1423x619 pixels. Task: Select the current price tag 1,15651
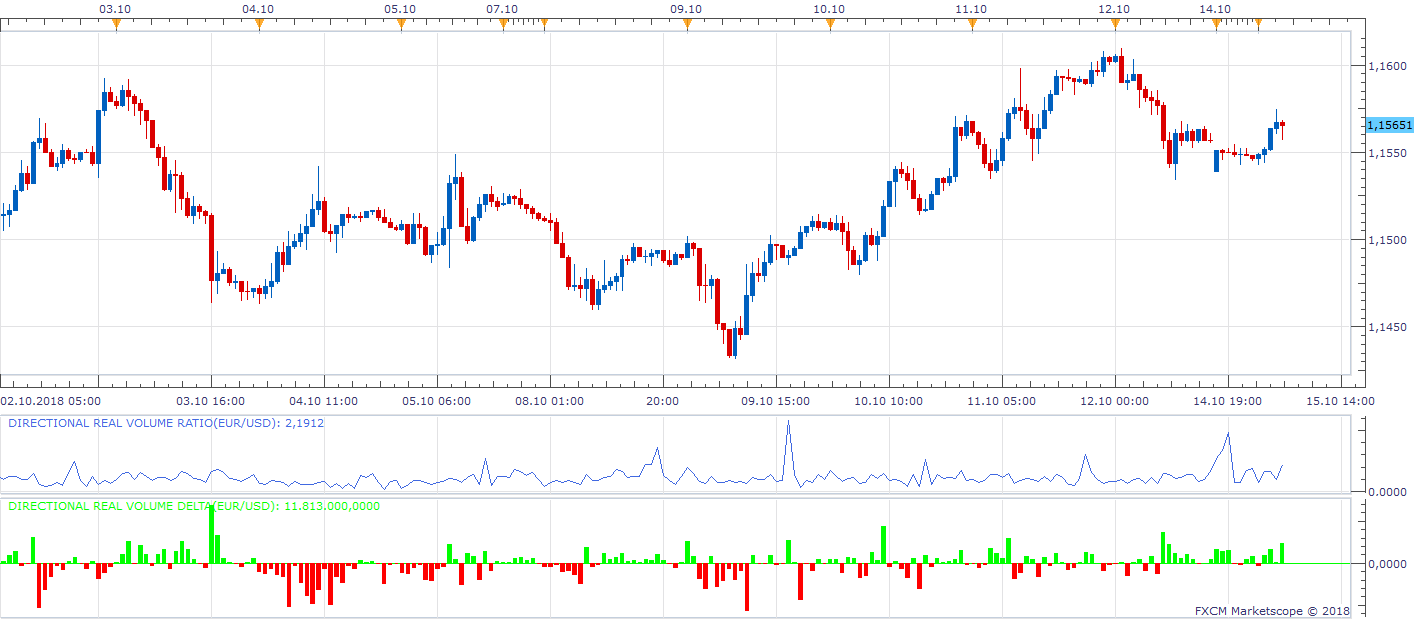click(1389, 125)
